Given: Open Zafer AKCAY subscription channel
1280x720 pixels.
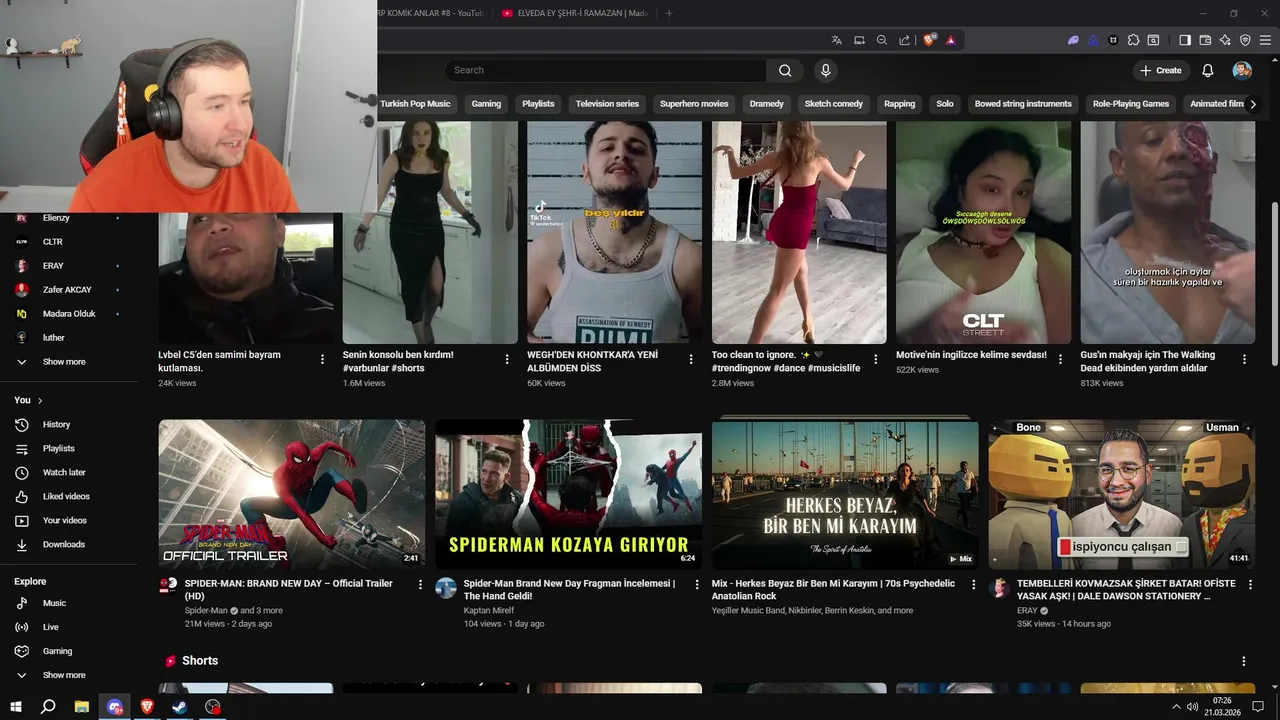Looking at the screenshot, I should (x=69, y=290).
